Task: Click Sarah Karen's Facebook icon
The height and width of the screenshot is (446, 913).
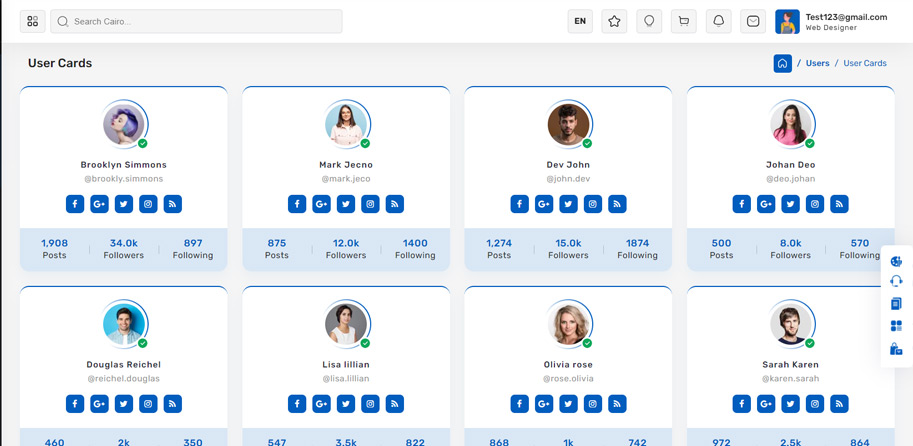Action: (x=741, y=403)
